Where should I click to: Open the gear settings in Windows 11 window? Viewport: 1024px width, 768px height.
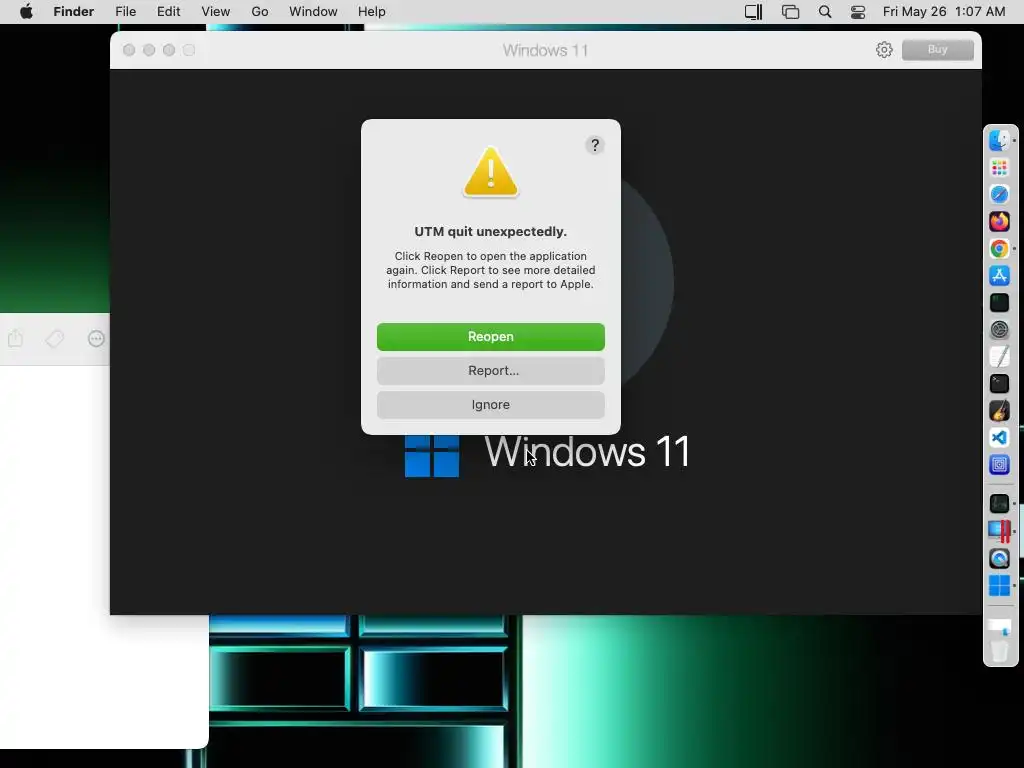pyautogui.click(x=884, y=50)
